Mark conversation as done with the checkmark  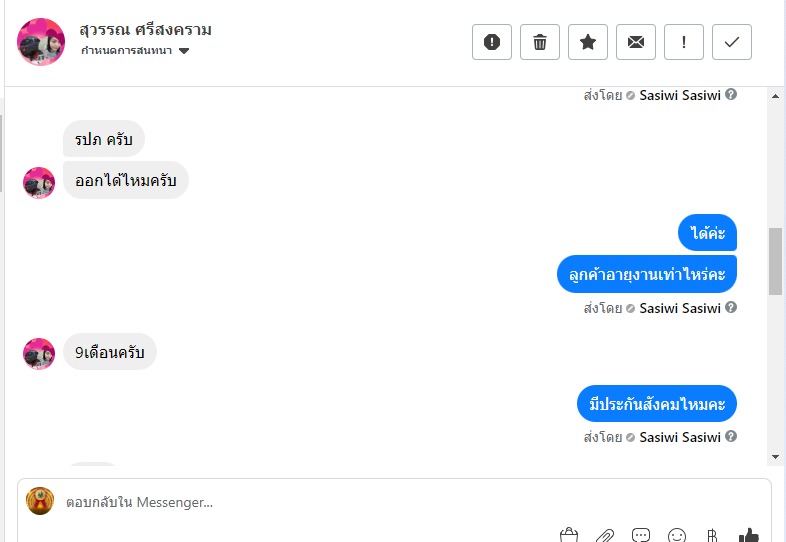(732, 42)
